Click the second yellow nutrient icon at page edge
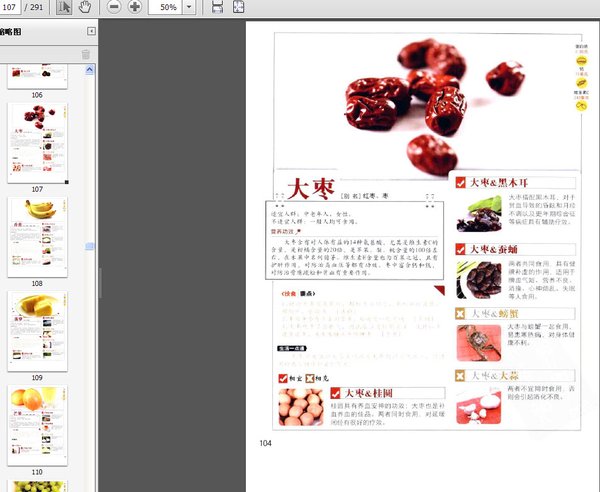The height and width of the screenshot is (492, 600). (582, 83)
